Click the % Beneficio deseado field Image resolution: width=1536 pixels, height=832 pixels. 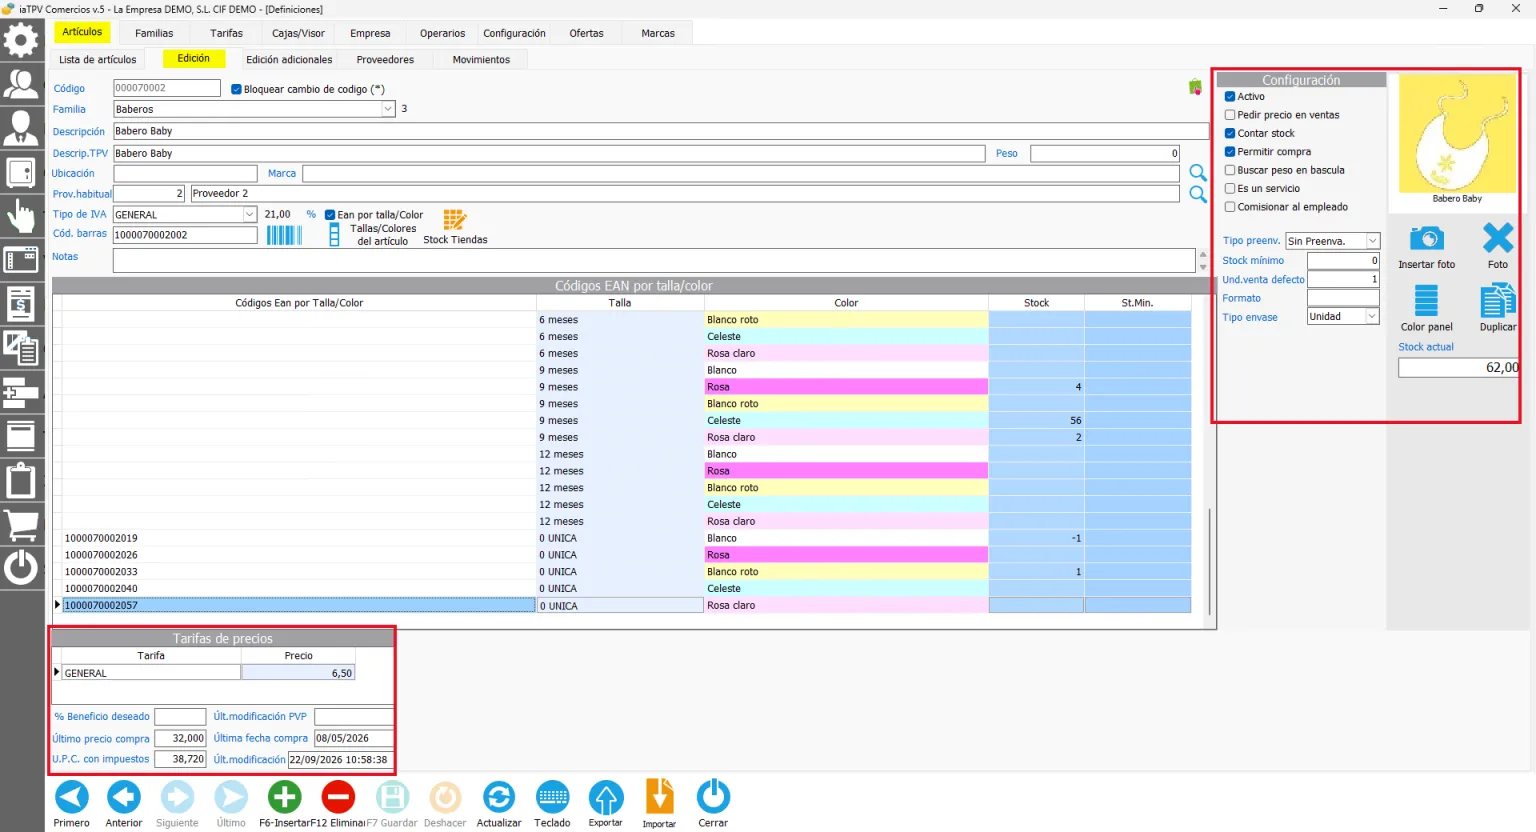click(180, 717)
